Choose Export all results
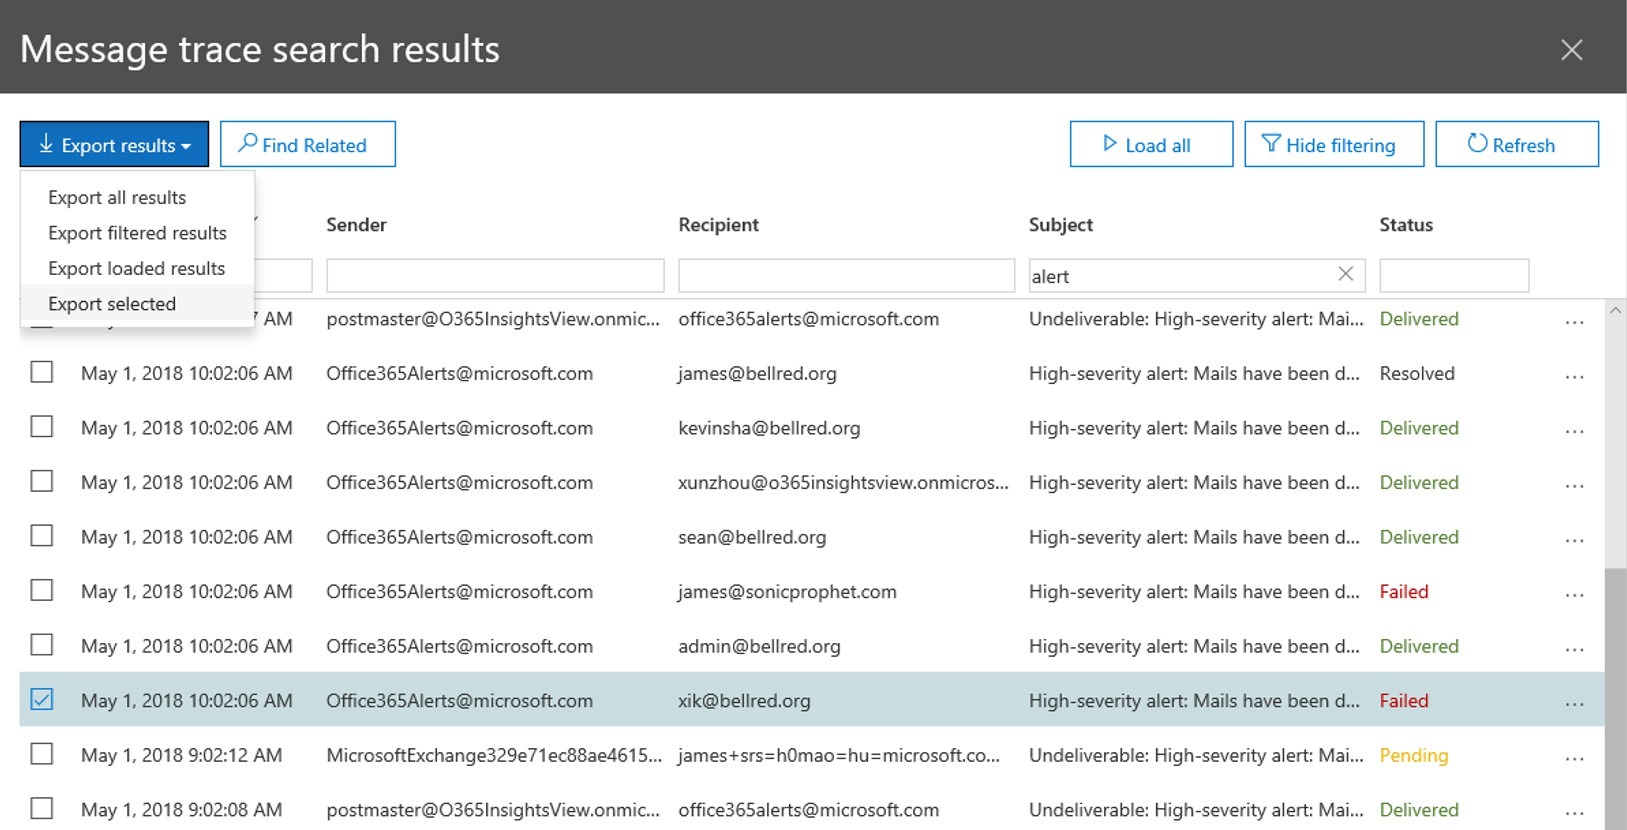The height and width of the screenshot is (830, 1627). pos(117,198)
